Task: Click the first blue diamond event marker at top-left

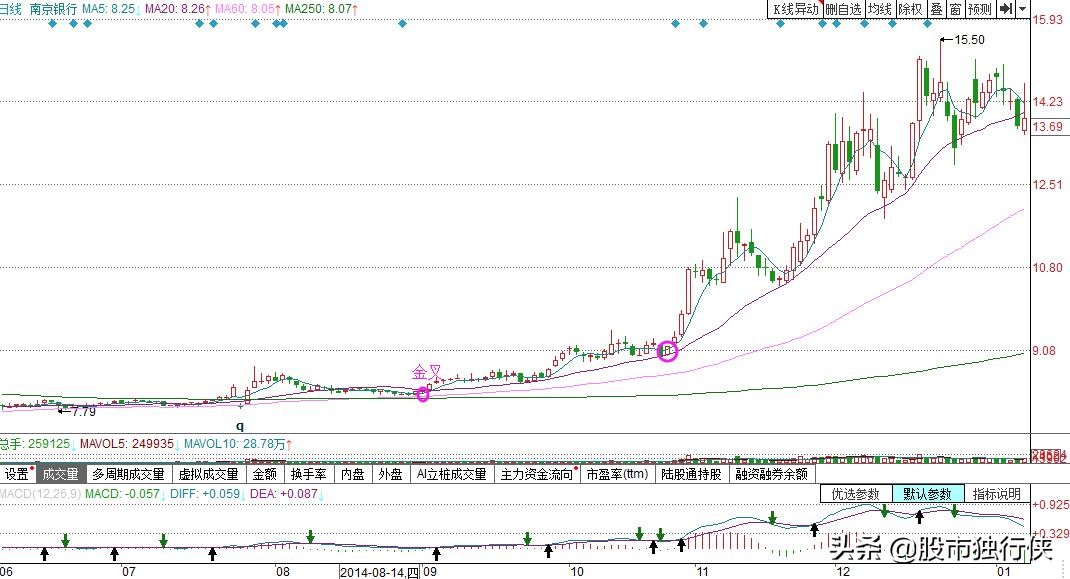Action: click(x=53, y=24)
